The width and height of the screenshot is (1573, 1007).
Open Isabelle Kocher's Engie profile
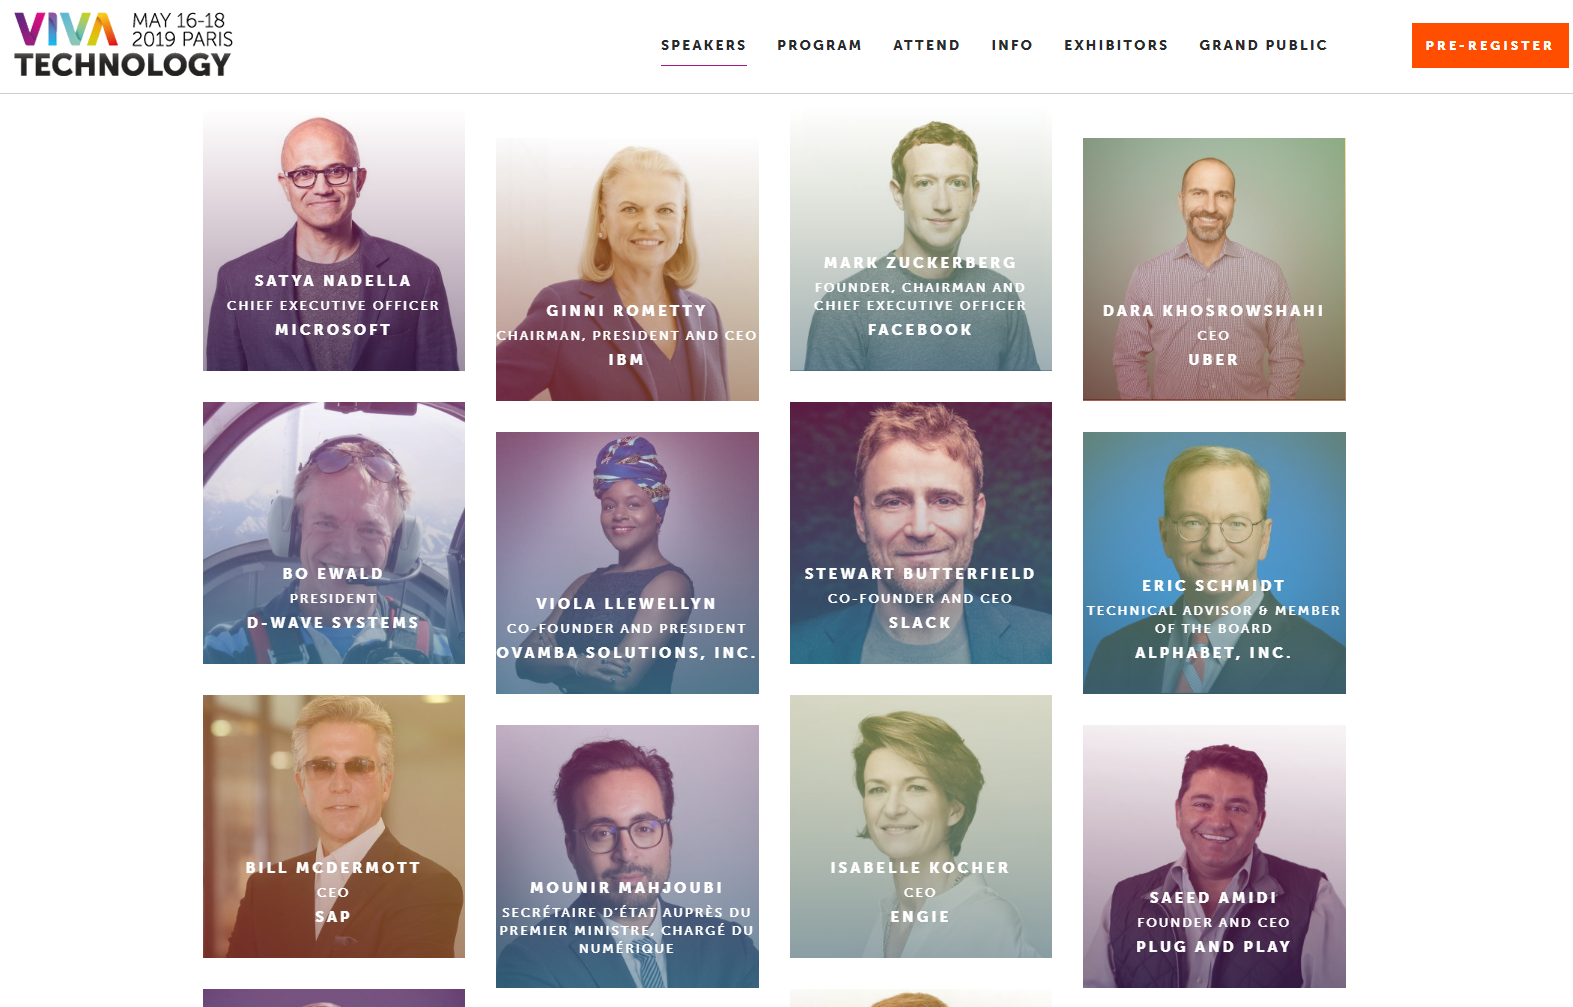click(x=921, y=826)
